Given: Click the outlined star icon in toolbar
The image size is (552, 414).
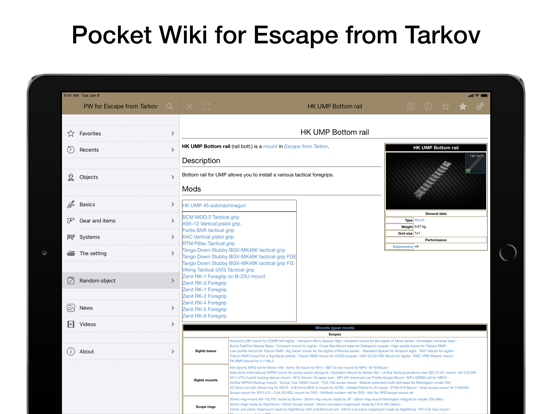Looking at the screenshot, I should coord(445,106).
